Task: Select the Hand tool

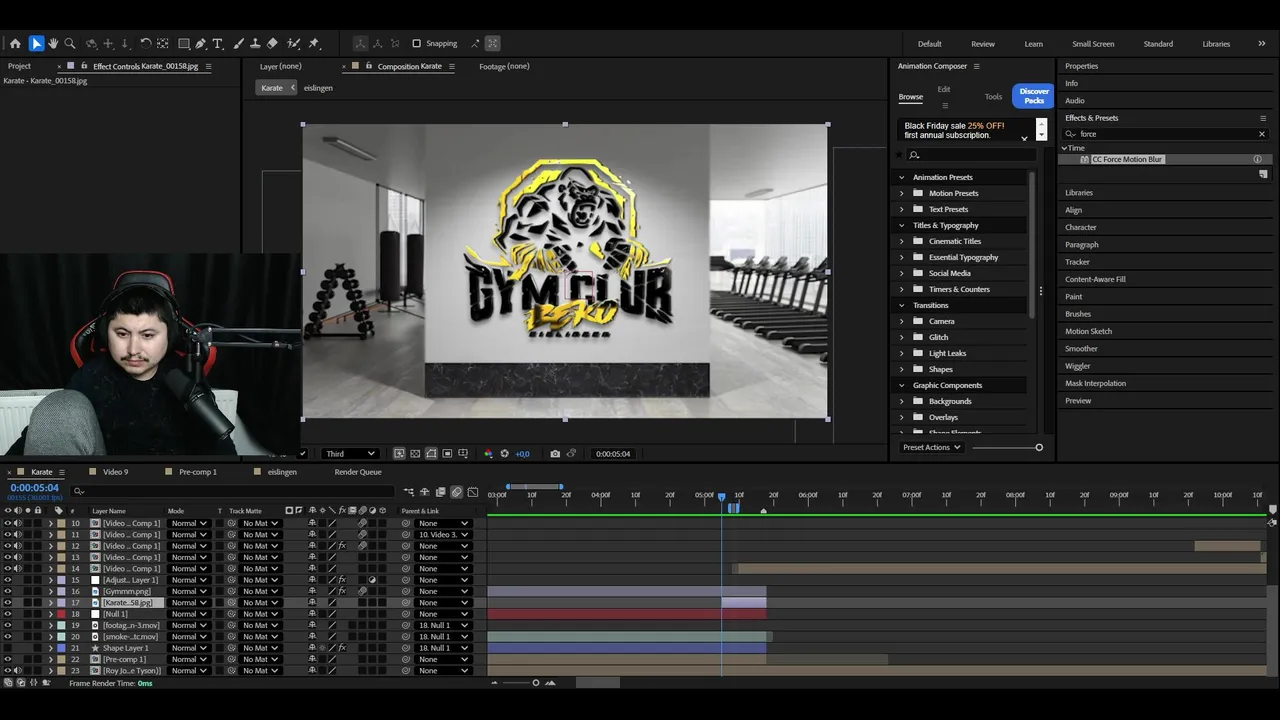Action: coord(53,43)
